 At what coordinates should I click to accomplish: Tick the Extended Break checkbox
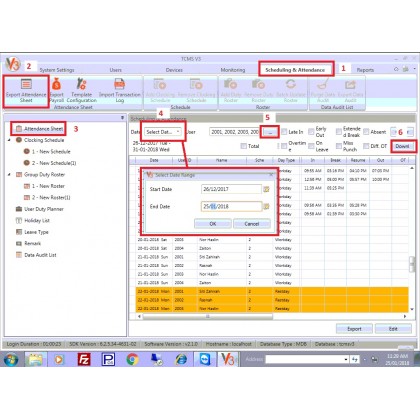[339, 132]
